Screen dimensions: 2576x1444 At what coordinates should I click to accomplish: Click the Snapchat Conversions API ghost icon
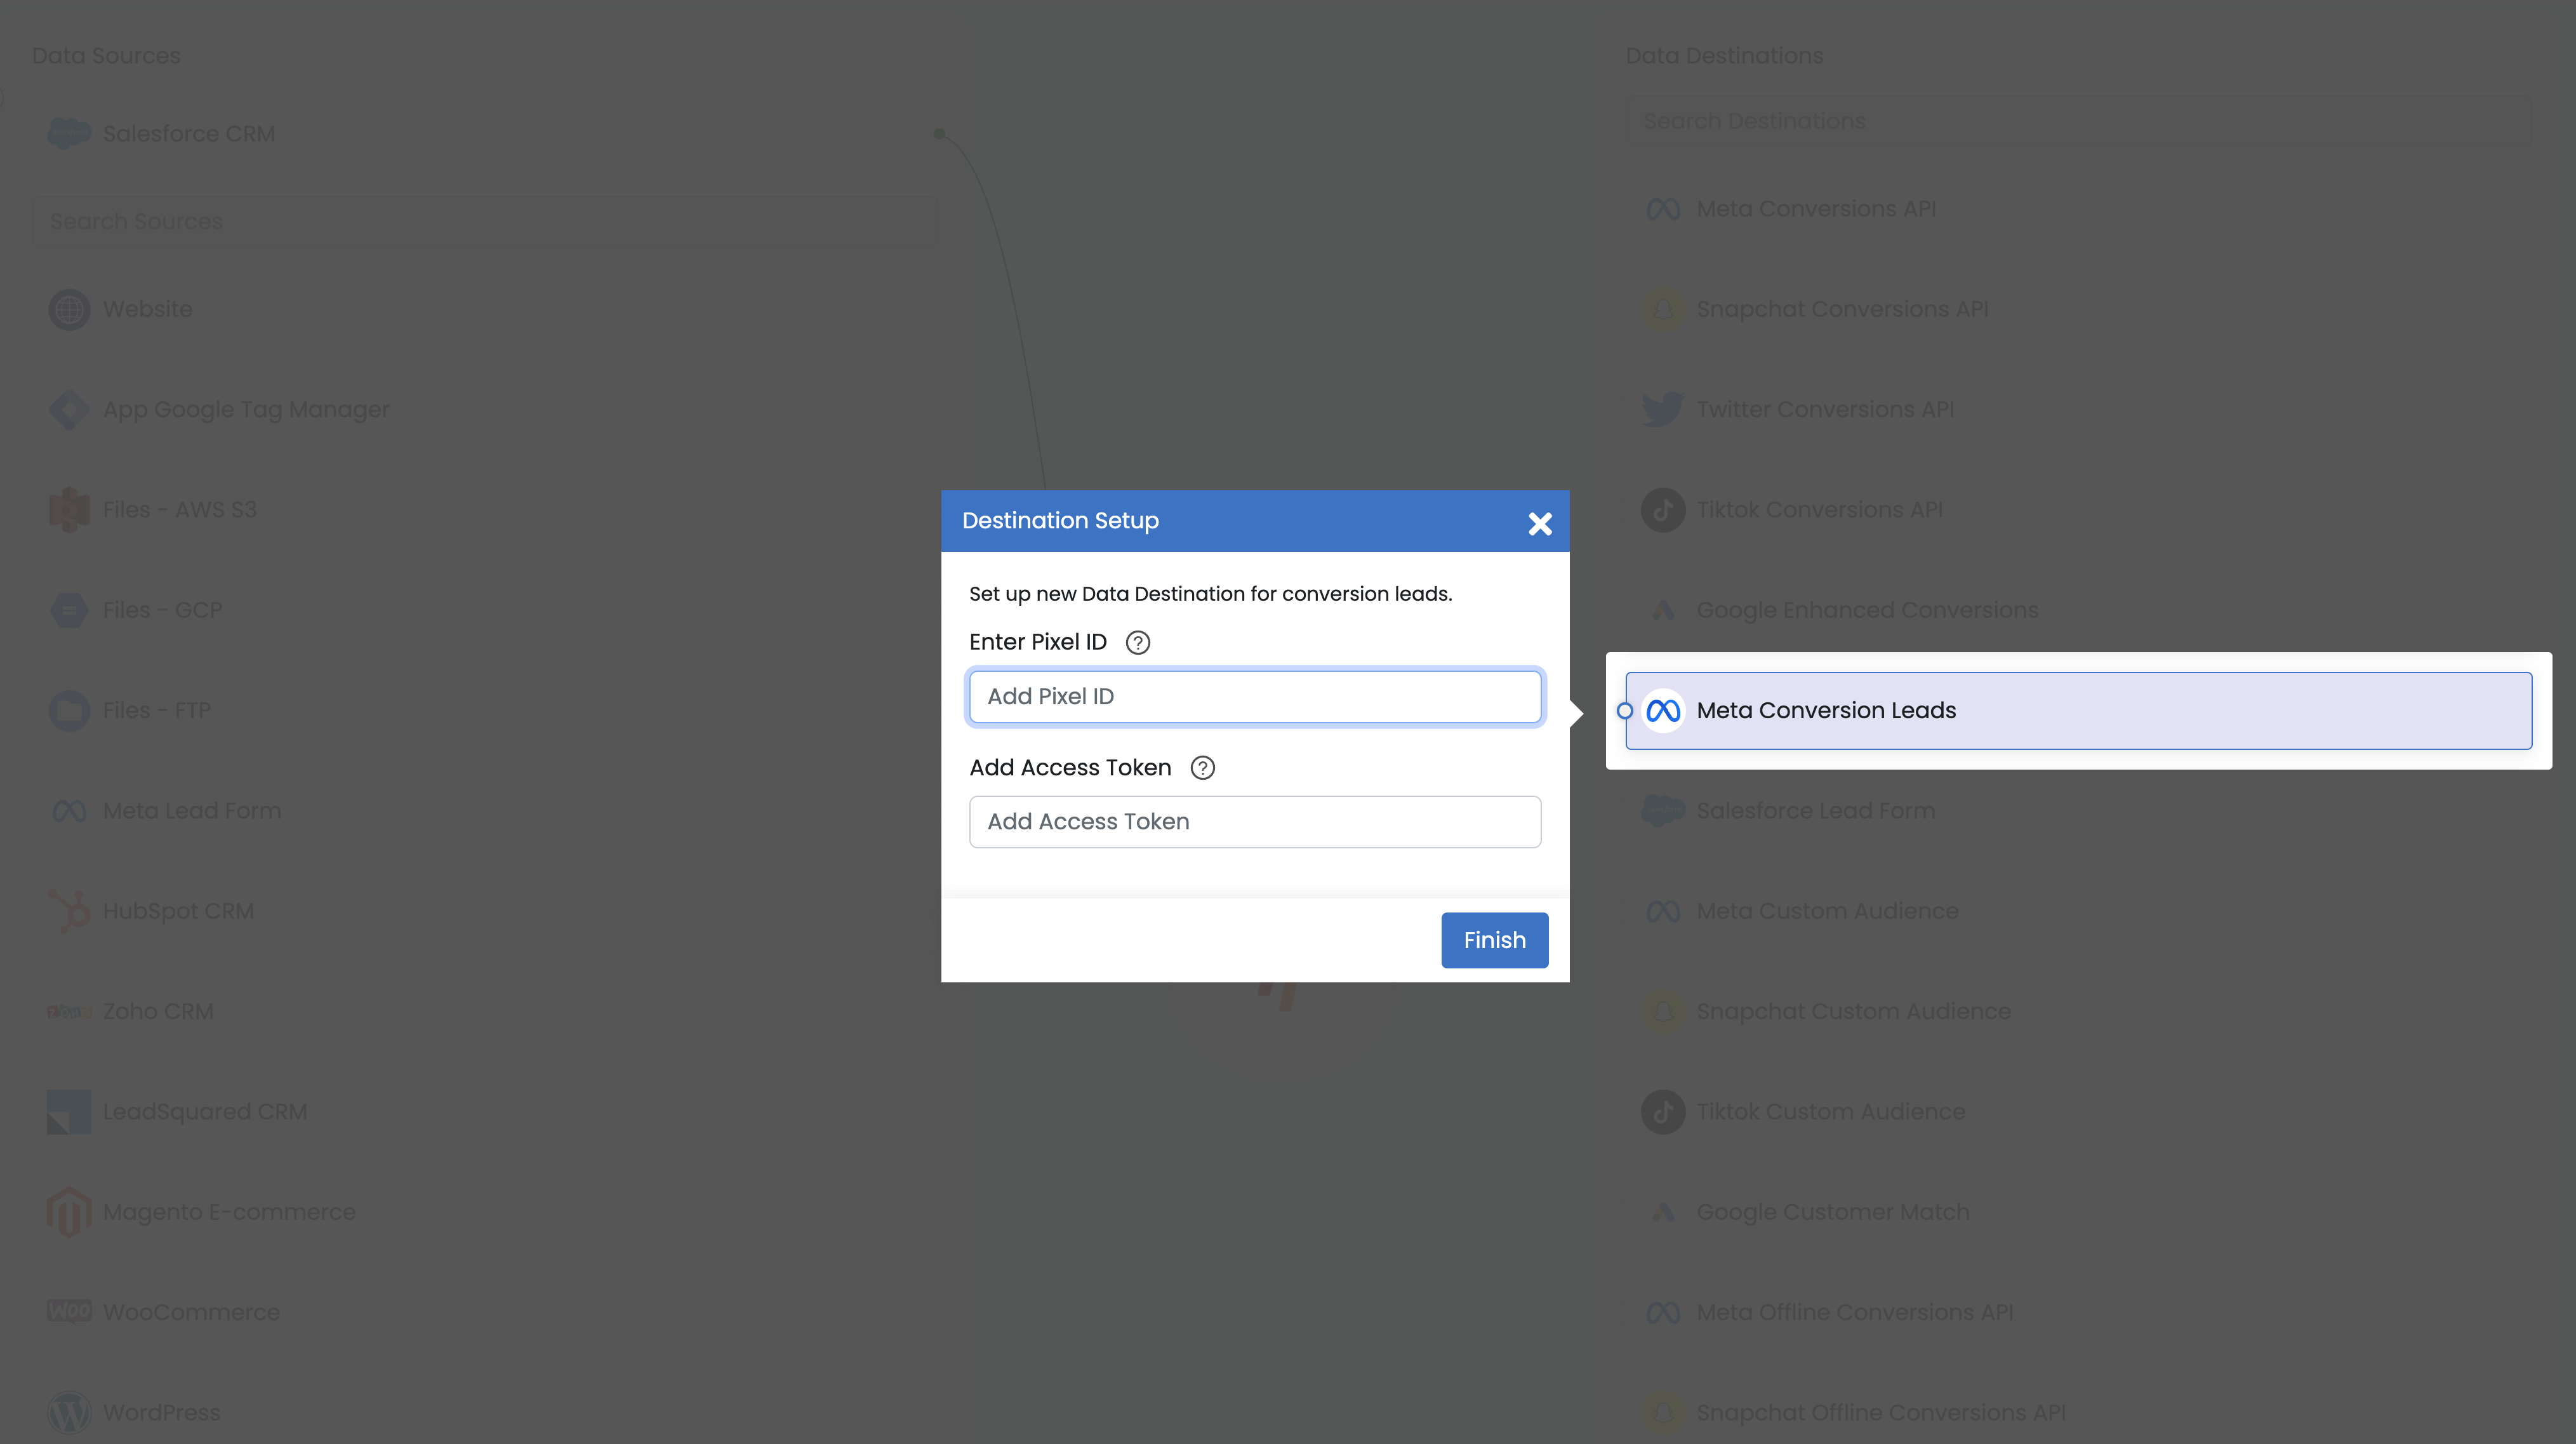pyautogui.click(x=1663, y=309)
